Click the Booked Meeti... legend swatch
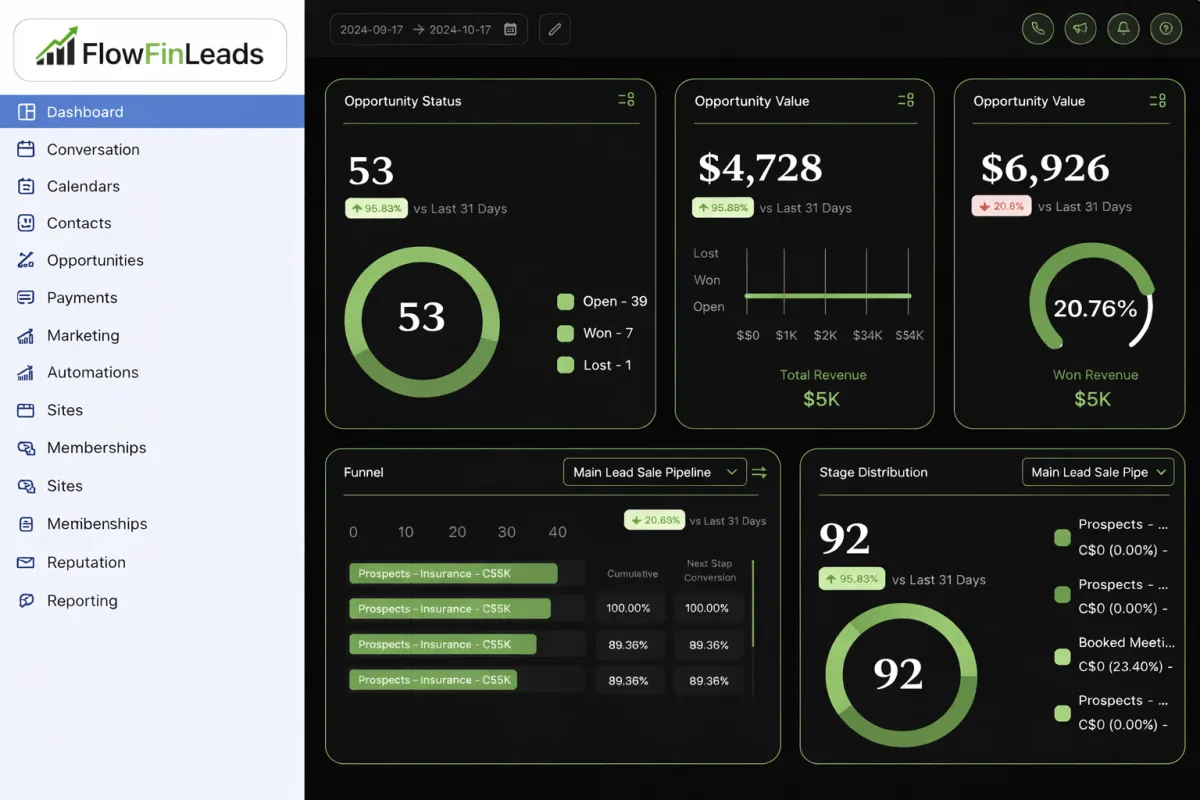Image resolution: width=1200 pixels, height=800 pixels. [x=1062, y=656]
